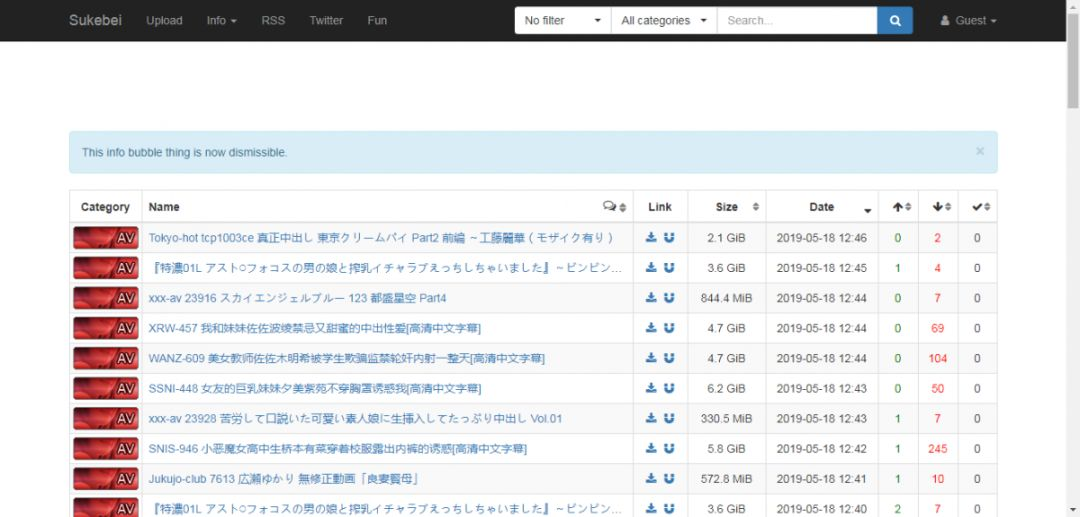1080x517 pixels.
Task: Click the magnet icon in the 572.8 MiB row
Action: (669, 478)
